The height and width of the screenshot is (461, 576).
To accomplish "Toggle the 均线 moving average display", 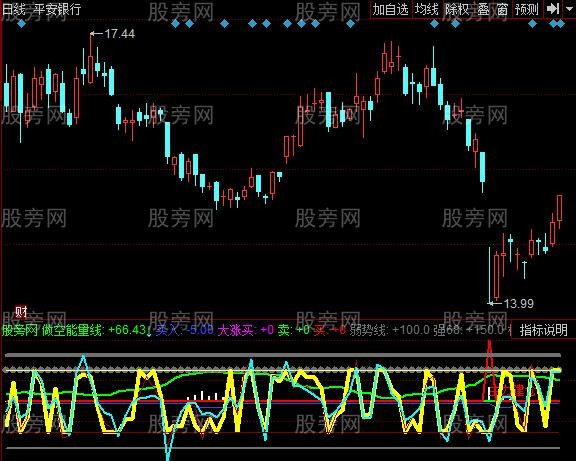I will pyautogui.click(x=426, y=9).
